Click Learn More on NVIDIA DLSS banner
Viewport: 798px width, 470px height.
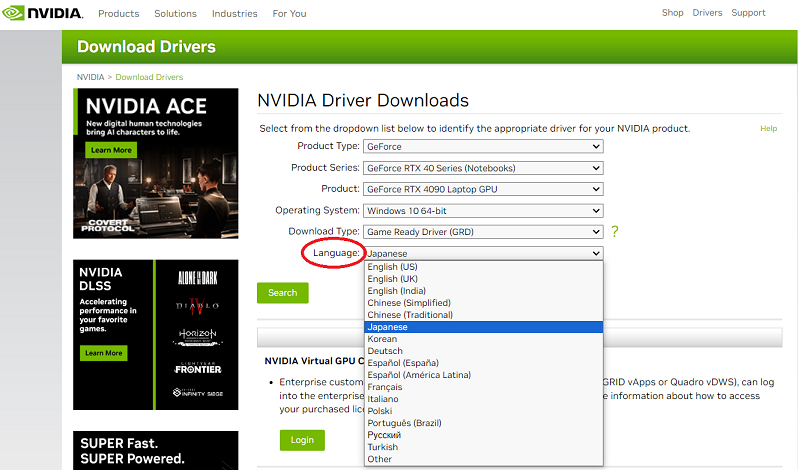(103, 353)
